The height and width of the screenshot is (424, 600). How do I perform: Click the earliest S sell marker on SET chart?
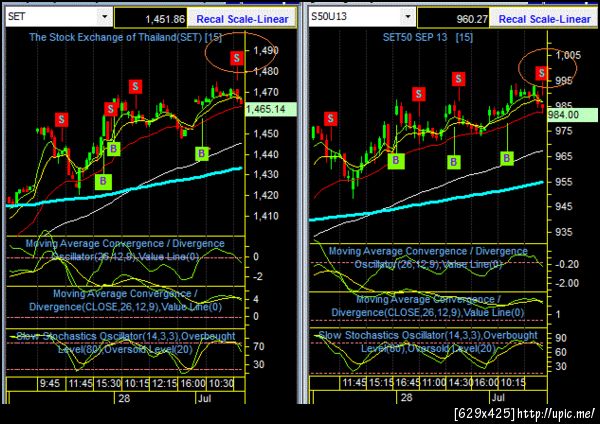pyautogui.click(x=62, y=120)
